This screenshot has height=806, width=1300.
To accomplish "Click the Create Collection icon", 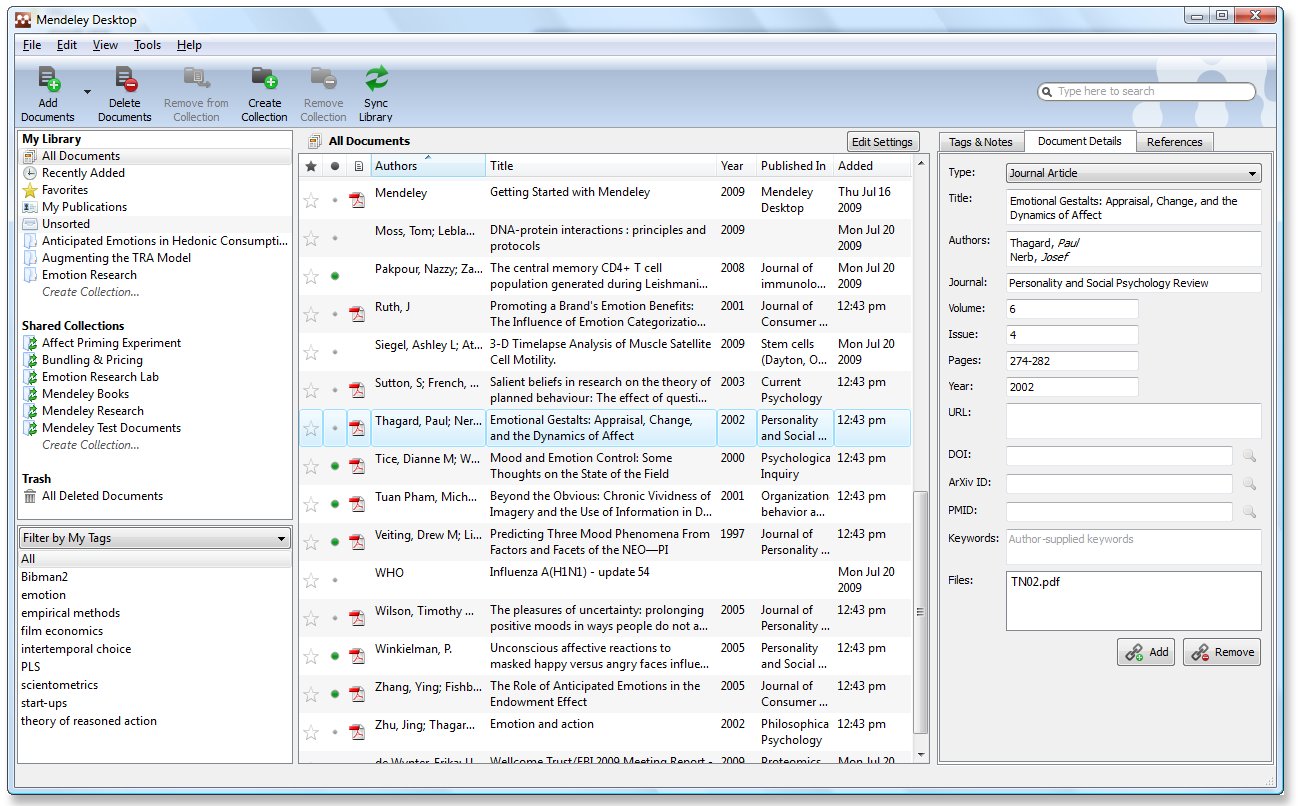I will (264, 80).
